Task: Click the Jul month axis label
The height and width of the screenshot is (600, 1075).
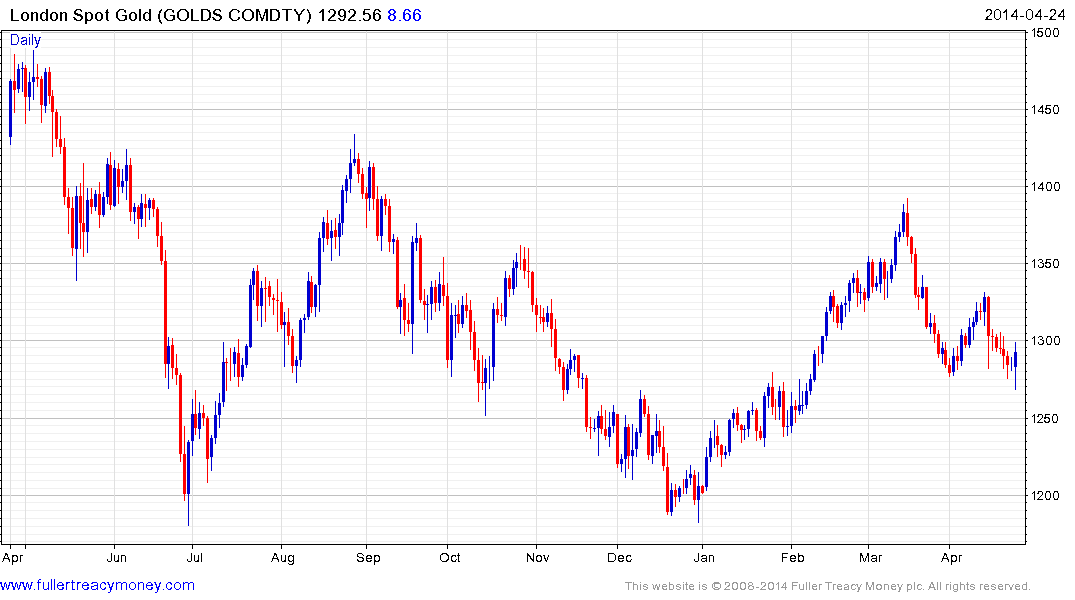Action: 195,557
